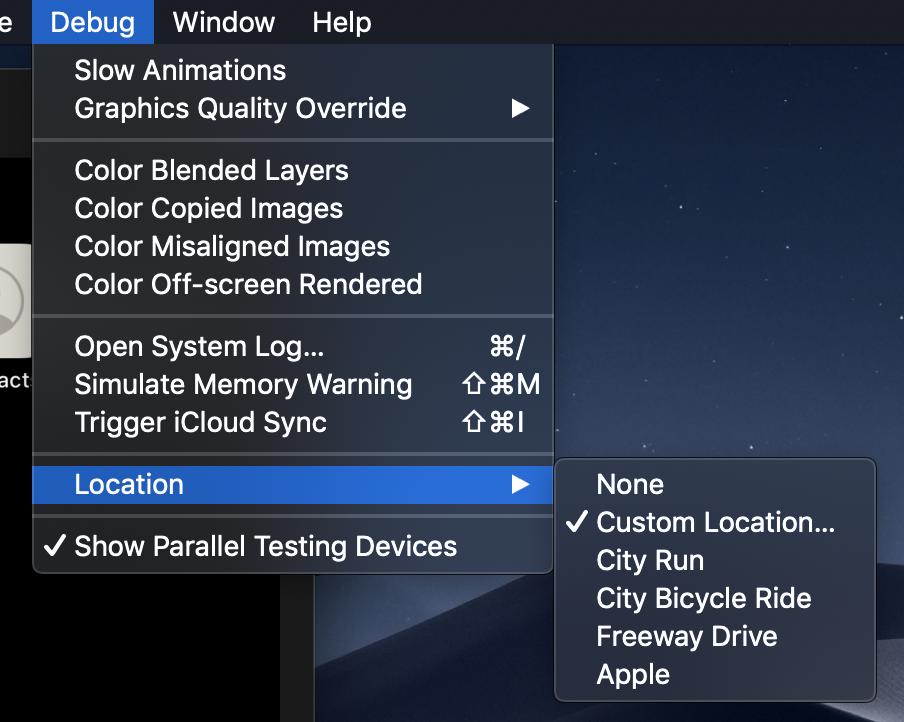The height and width of the screenshot is (722, 904).
Task: Select Simulate Memory Warning
Action: (x=293, y=384)
